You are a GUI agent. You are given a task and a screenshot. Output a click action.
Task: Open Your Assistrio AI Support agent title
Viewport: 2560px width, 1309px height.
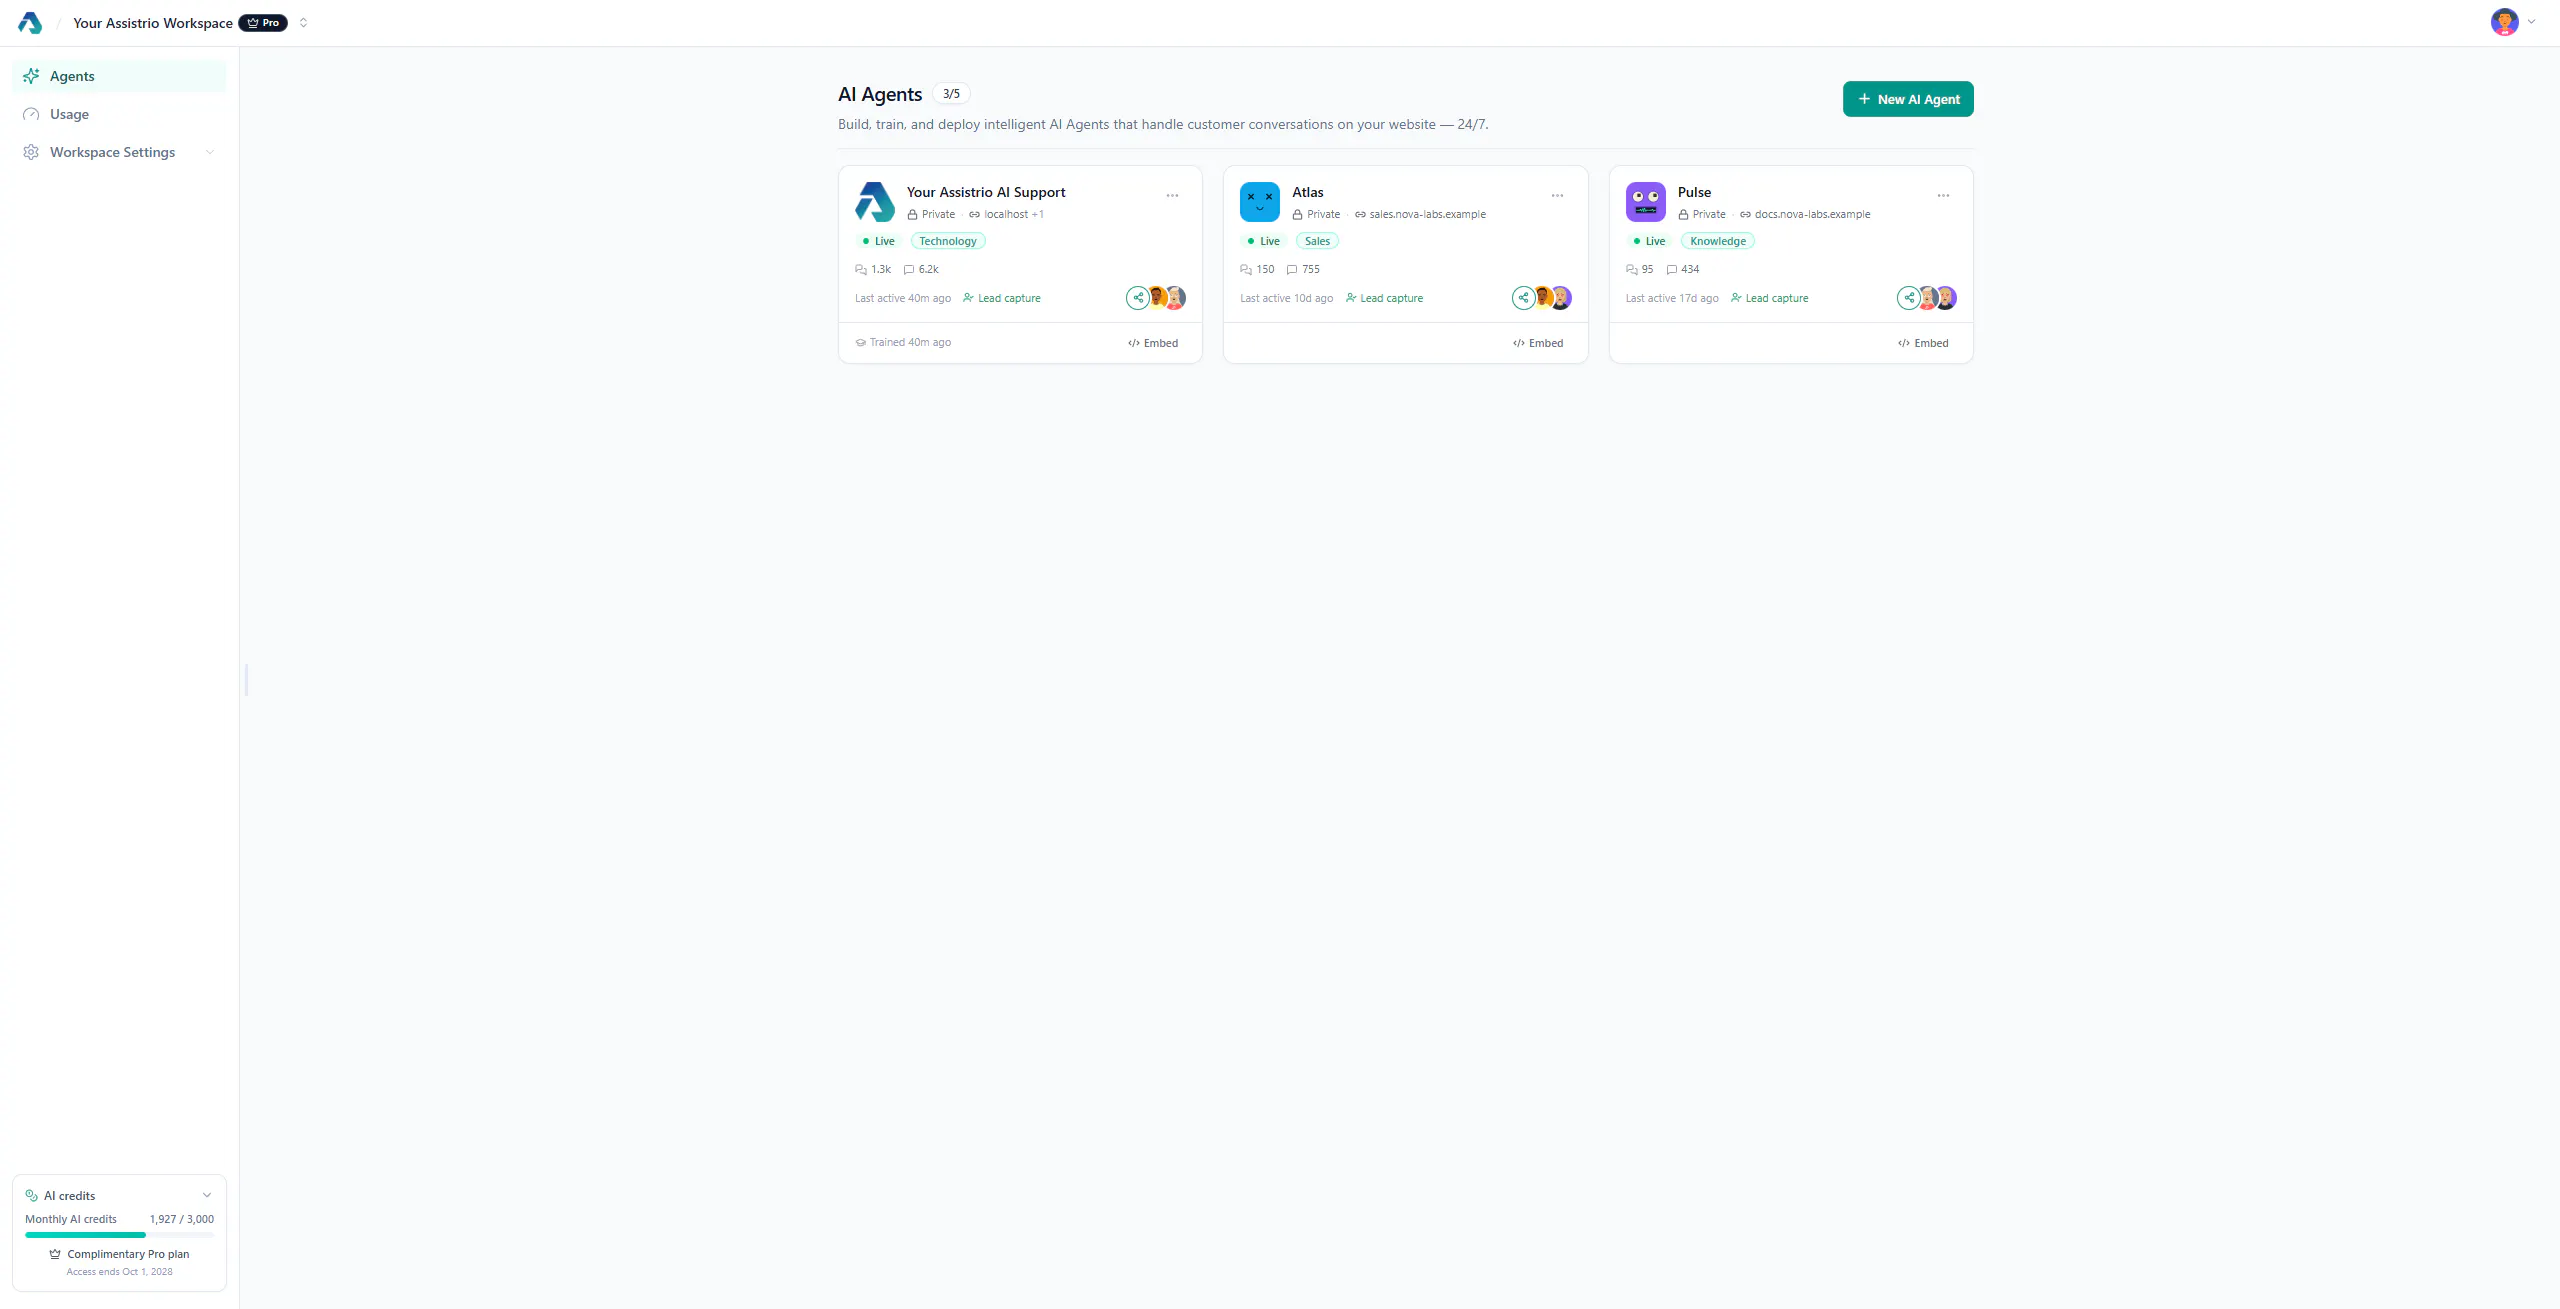(x=986, y=192)
